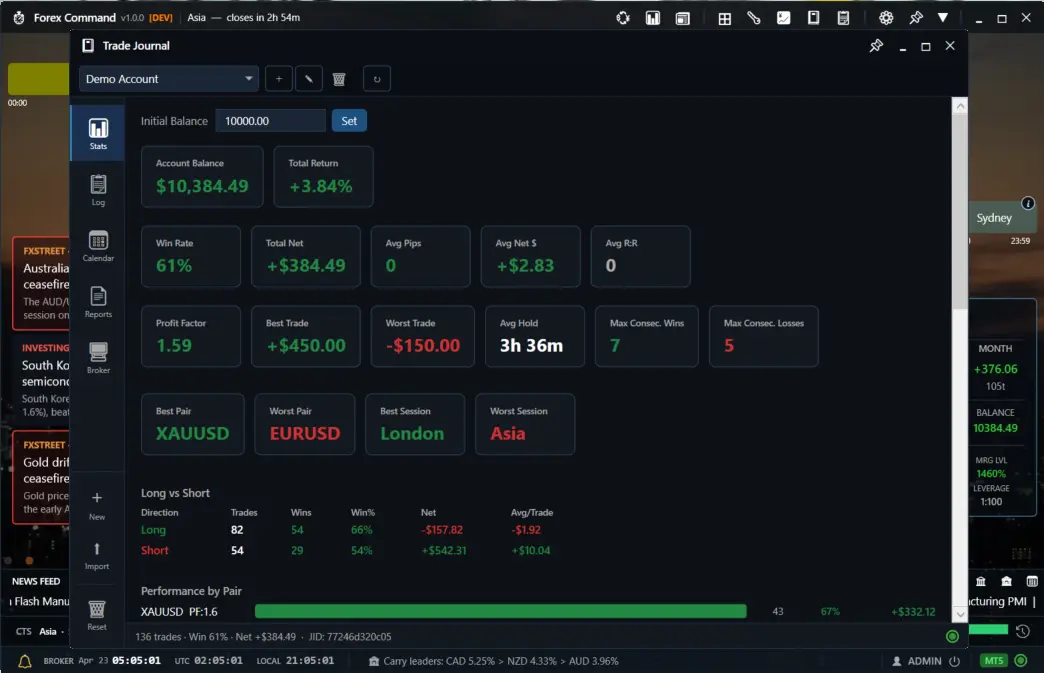This screenshot has height=673, width=1044.
Task: Click the Worst Pair EURUSD card
Action: 304,425
